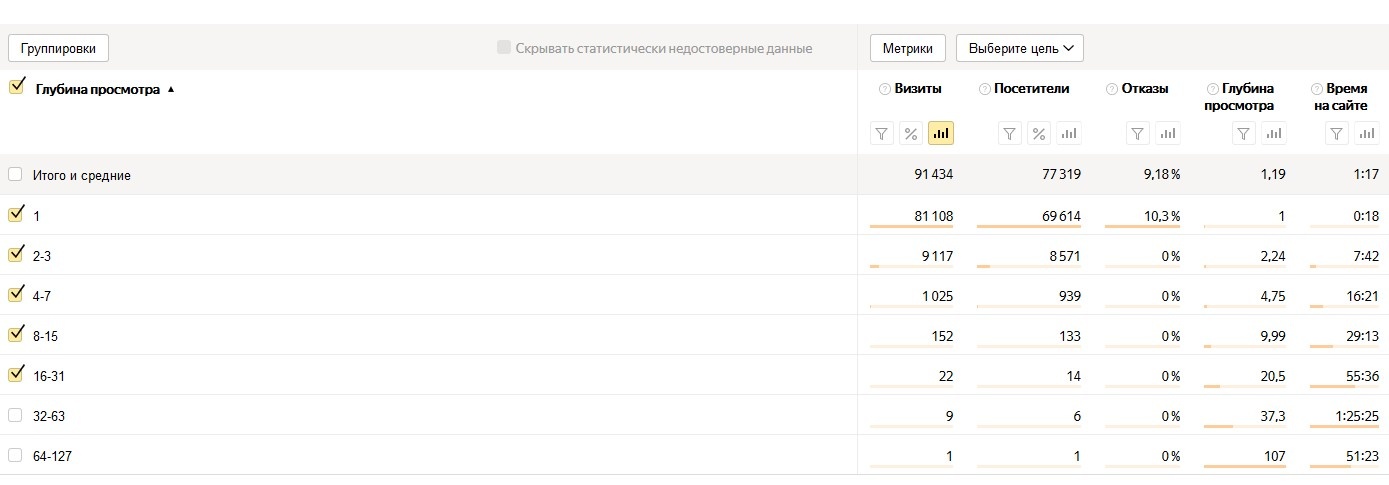Viewport: 1389px width, 485px height.
Task: Uncheck the row checkbox for depth 1
Action: point(16,214)
